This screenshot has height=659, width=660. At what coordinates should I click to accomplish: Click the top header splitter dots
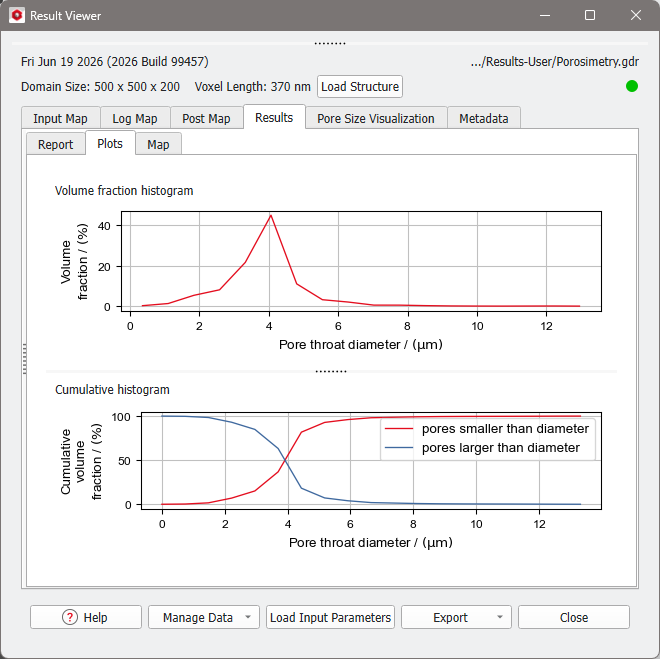click(x=330, y=43)
